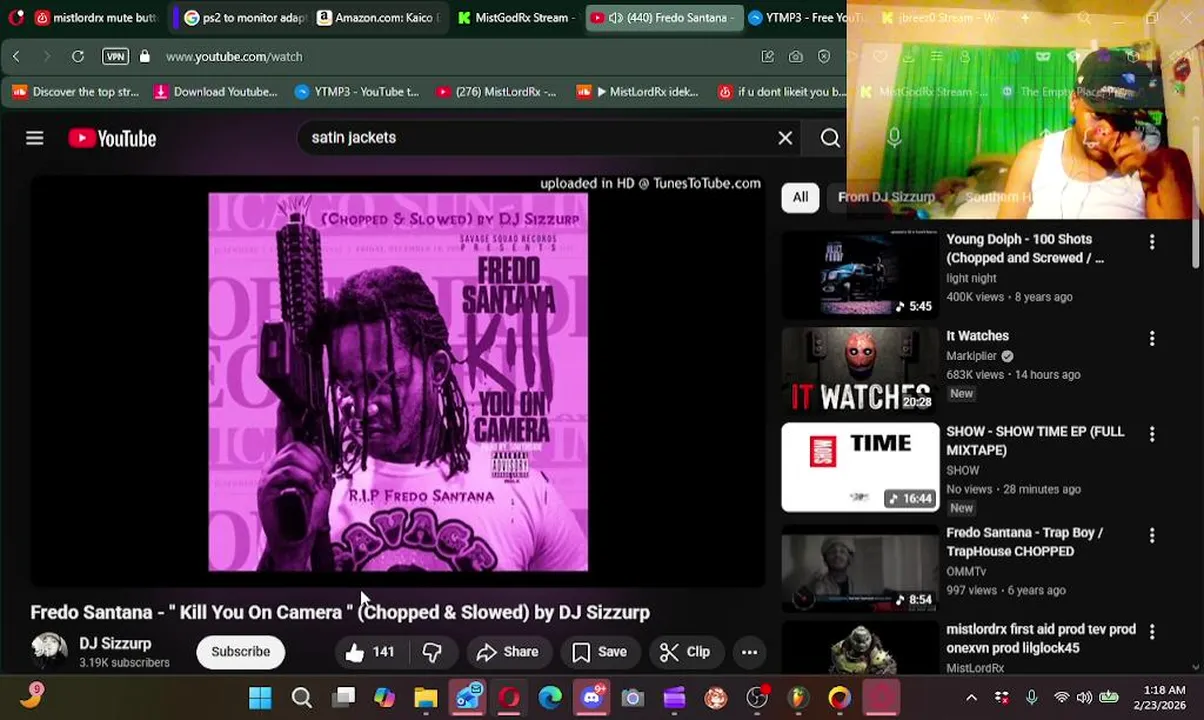The width and height of the screenshot is (1204, 720).
Task: Select the 'From DJ Sizzurp' filter chip
Action: coord(886,197)
